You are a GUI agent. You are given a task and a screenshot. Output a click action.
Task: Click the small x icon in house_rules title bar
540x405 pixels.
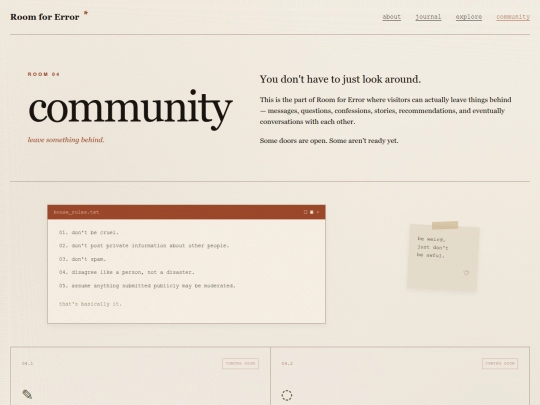pos(318,212)
